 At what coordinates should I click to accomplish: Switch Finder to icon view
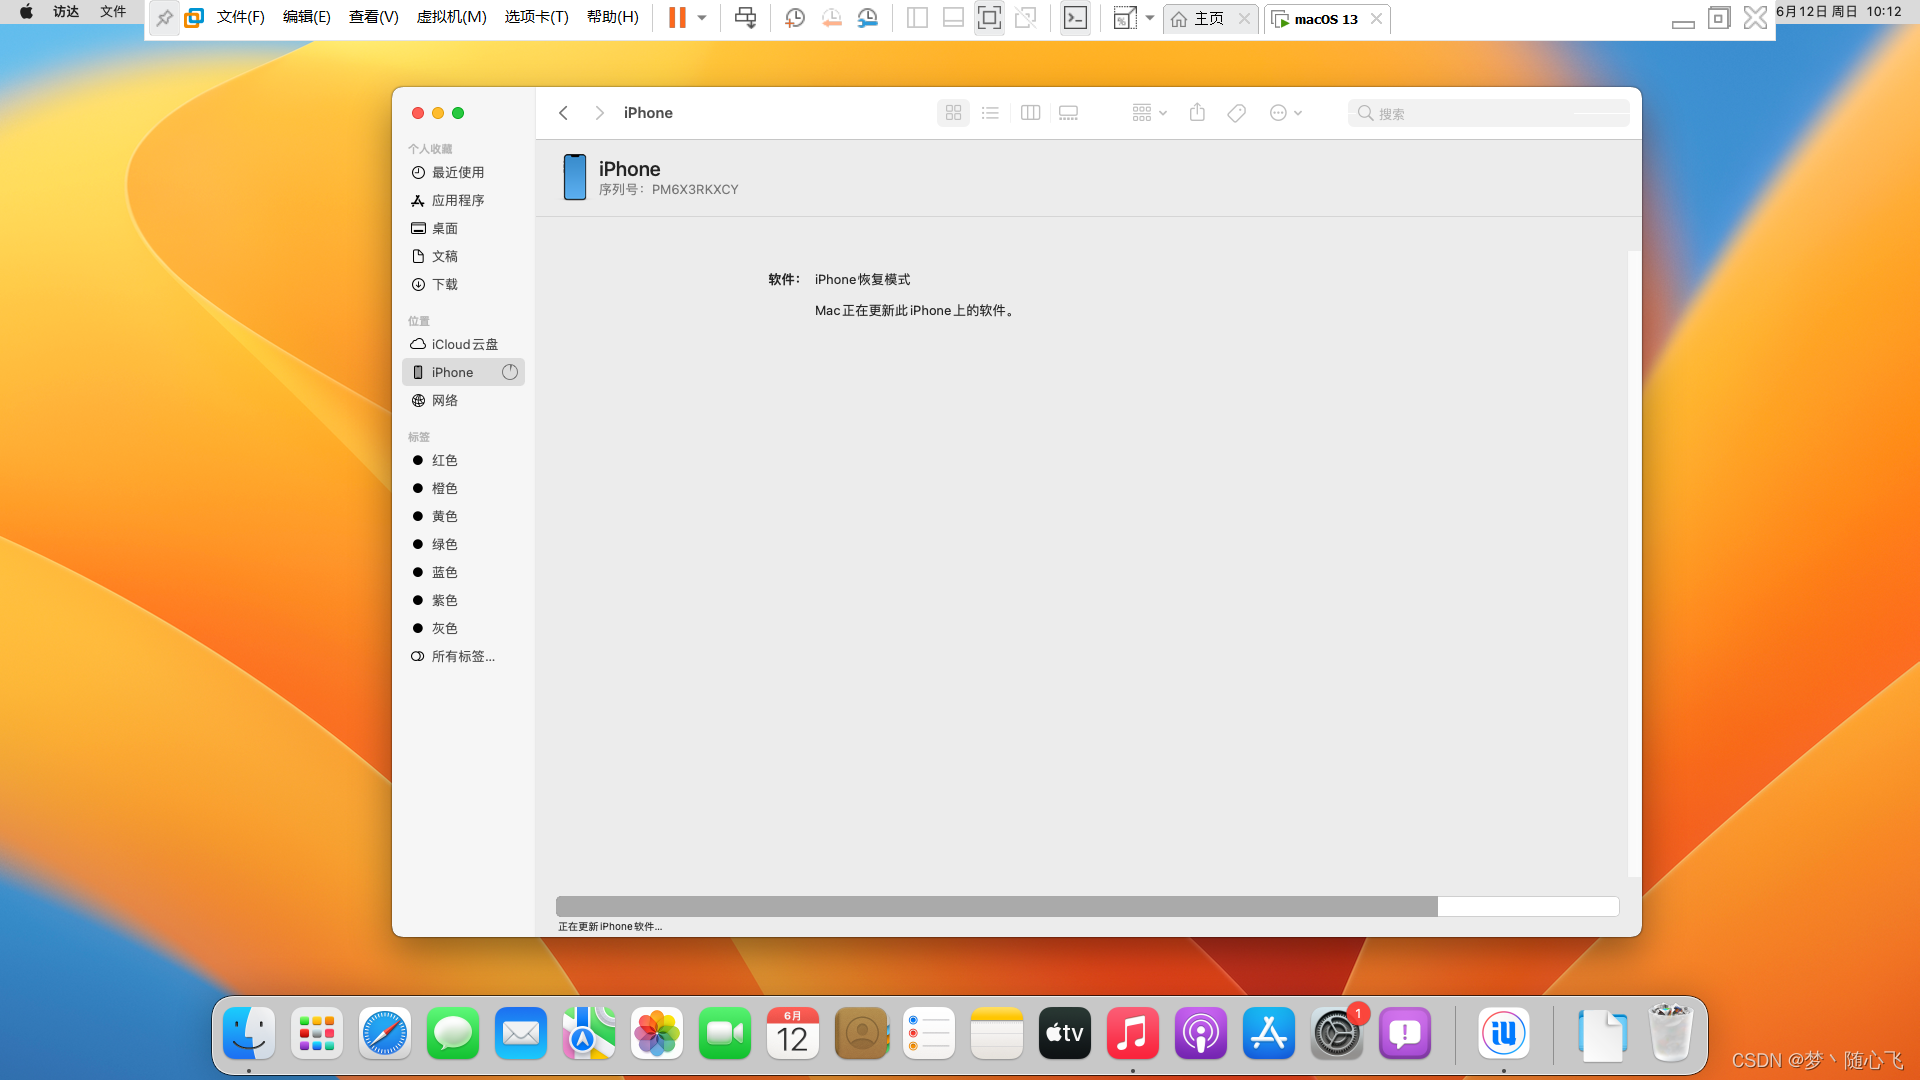coord(953,113)
